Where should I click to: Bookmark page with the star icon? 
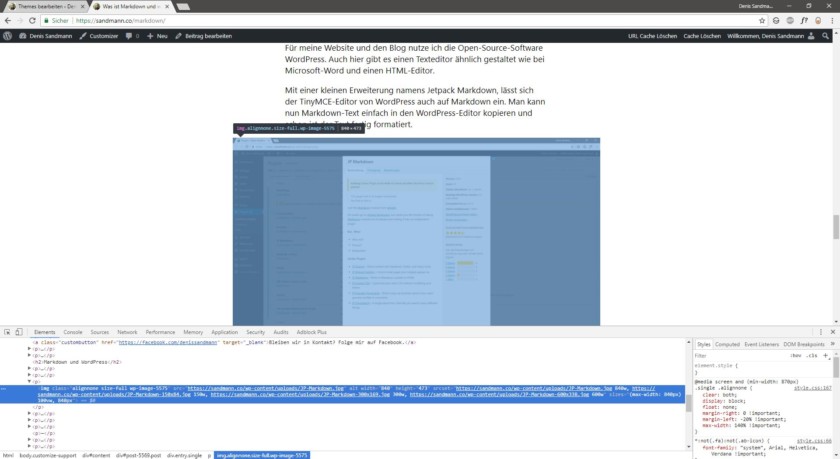tap(760, 20)
